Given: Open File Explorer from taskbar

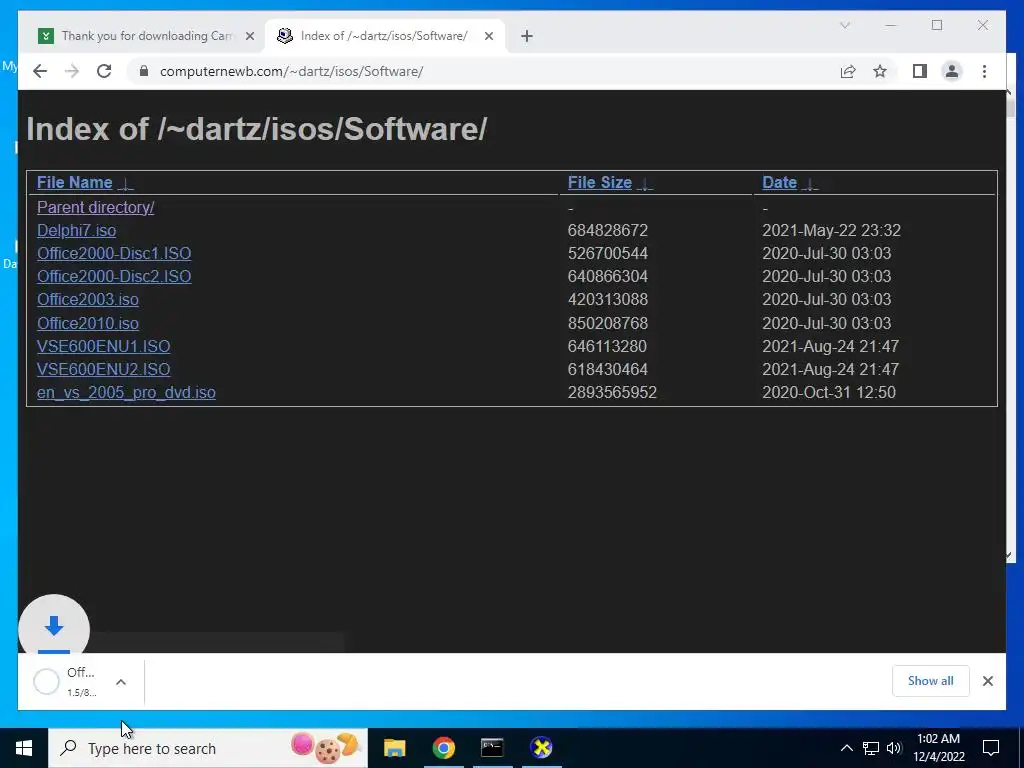Looking at the screenshot, I should 394,748.
